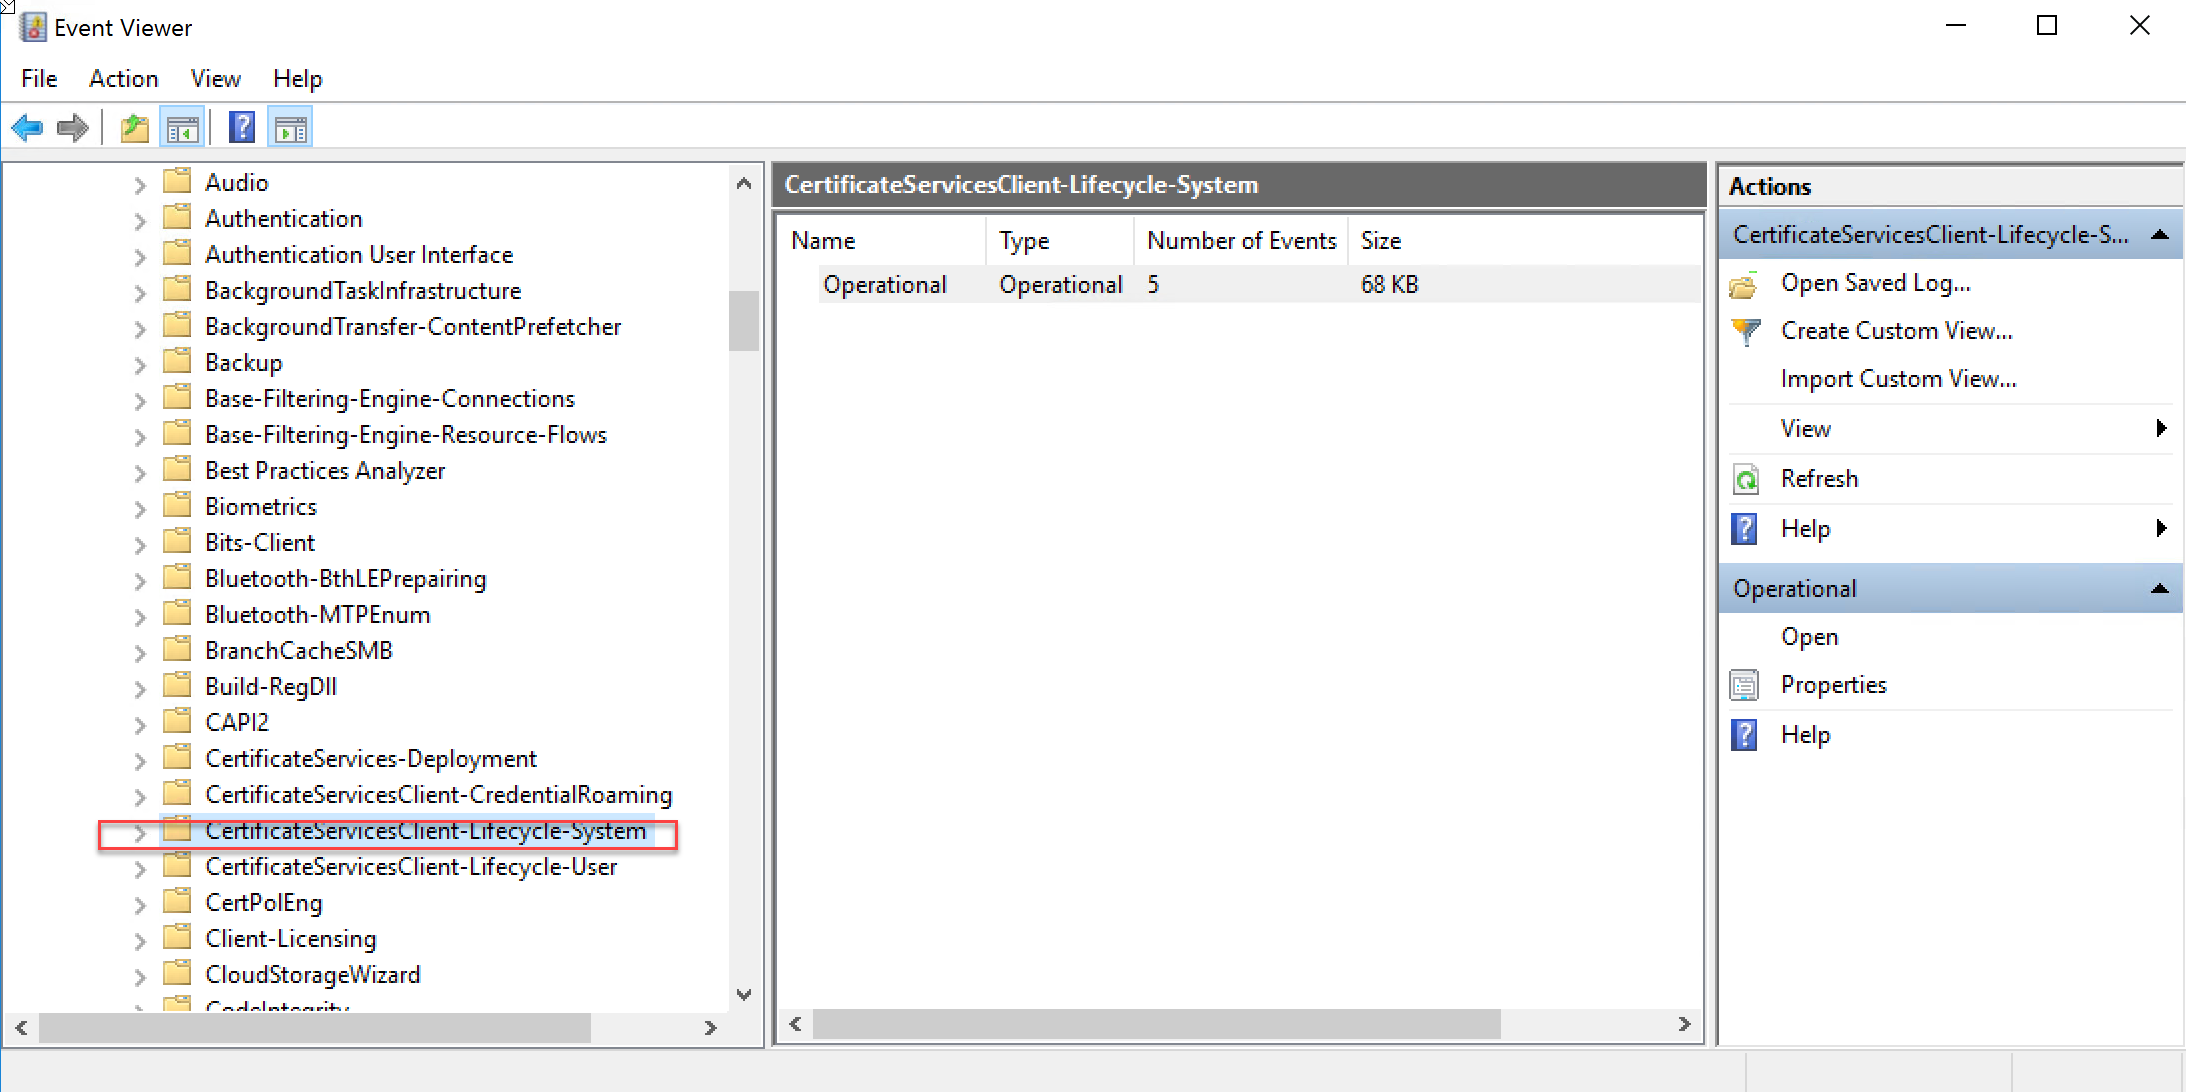Image resolution: width=2186 pixels, height=1092 pixels.
Task: Open the File menu
Action: 39,79
